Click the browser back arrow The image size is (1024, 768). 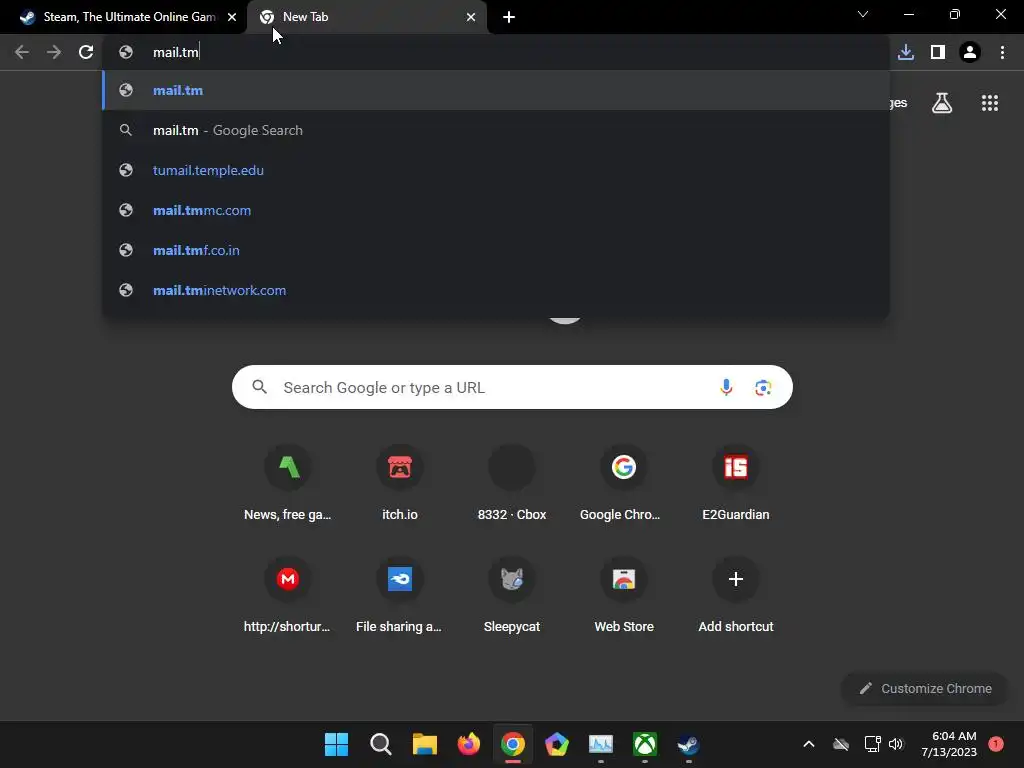(x=22, y=52)
